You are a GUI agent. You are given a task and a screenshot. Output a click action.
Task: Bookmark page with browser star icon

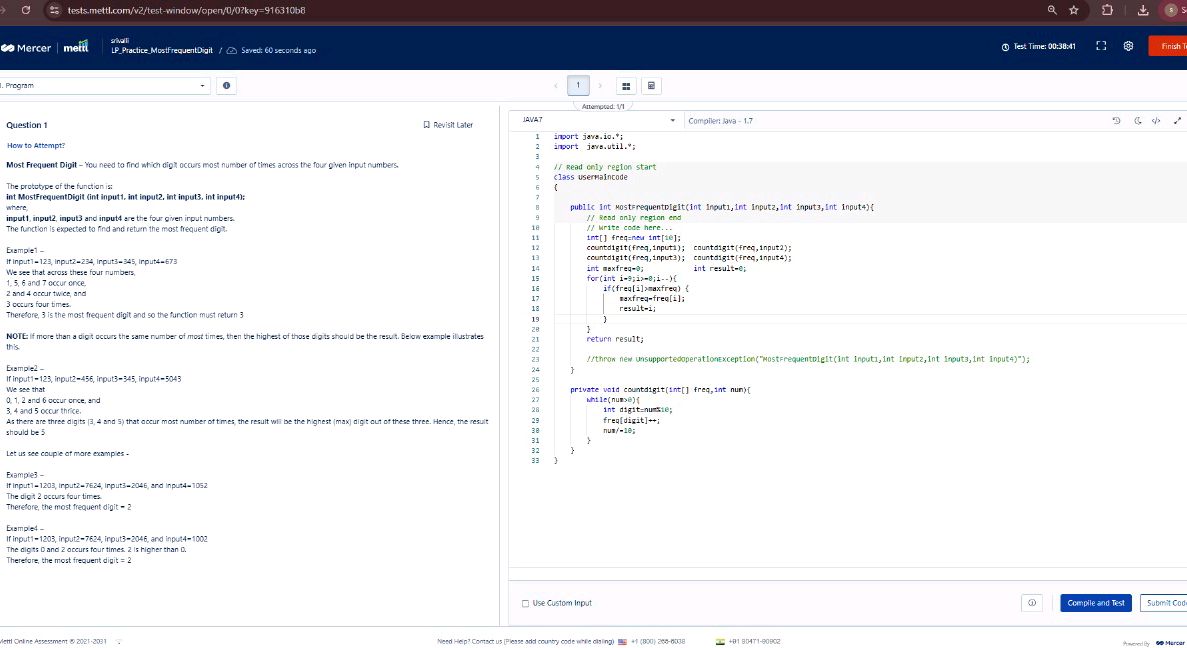click(x=1073, y=10)
